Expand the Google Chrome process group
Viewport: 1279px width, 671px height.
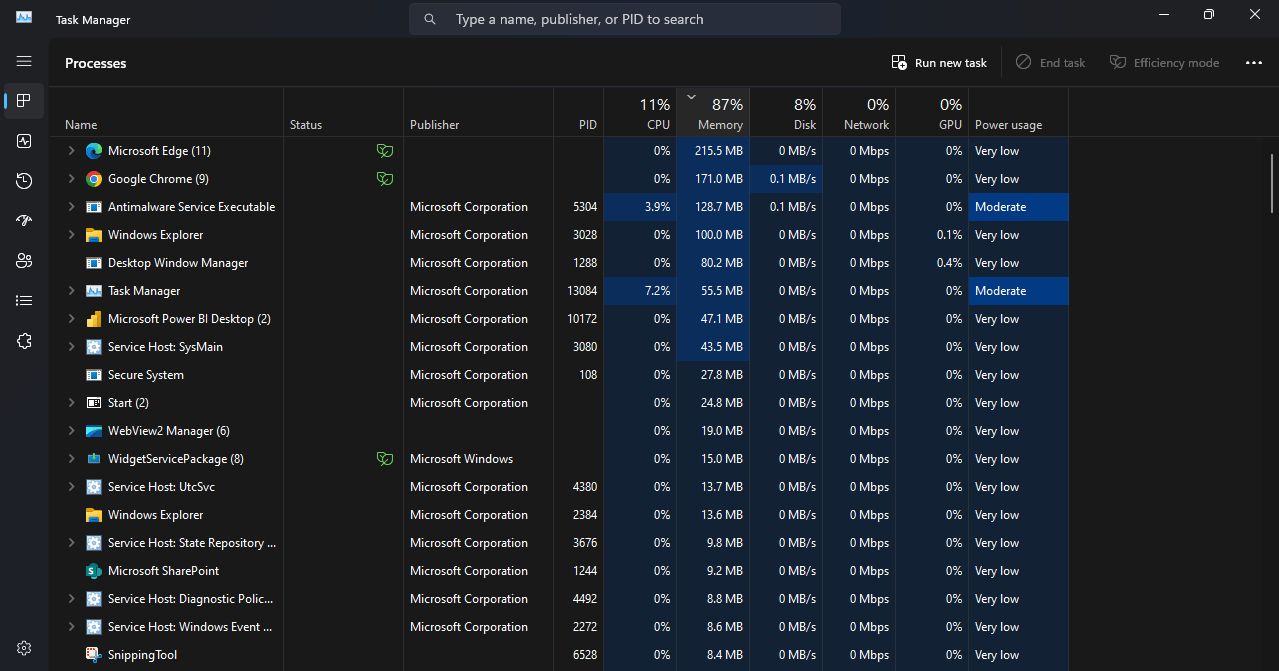click(71, 179)
